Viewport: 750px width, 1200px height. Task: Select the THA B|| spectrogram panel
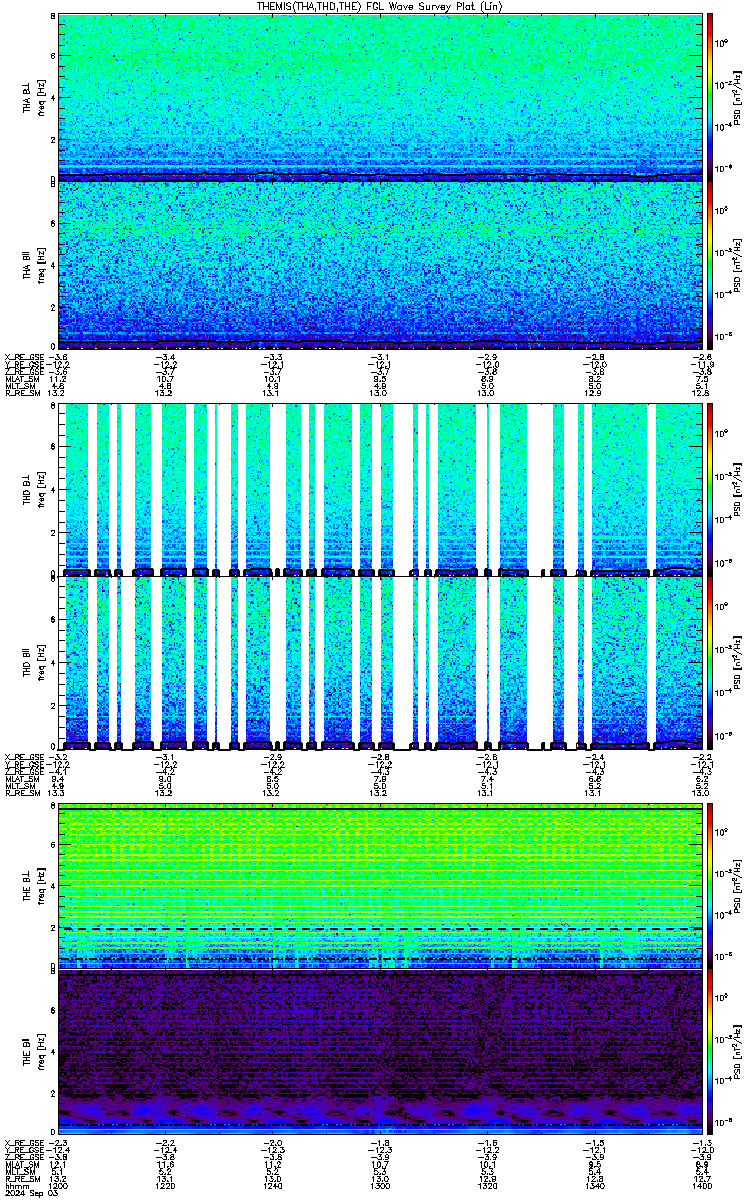380,264
